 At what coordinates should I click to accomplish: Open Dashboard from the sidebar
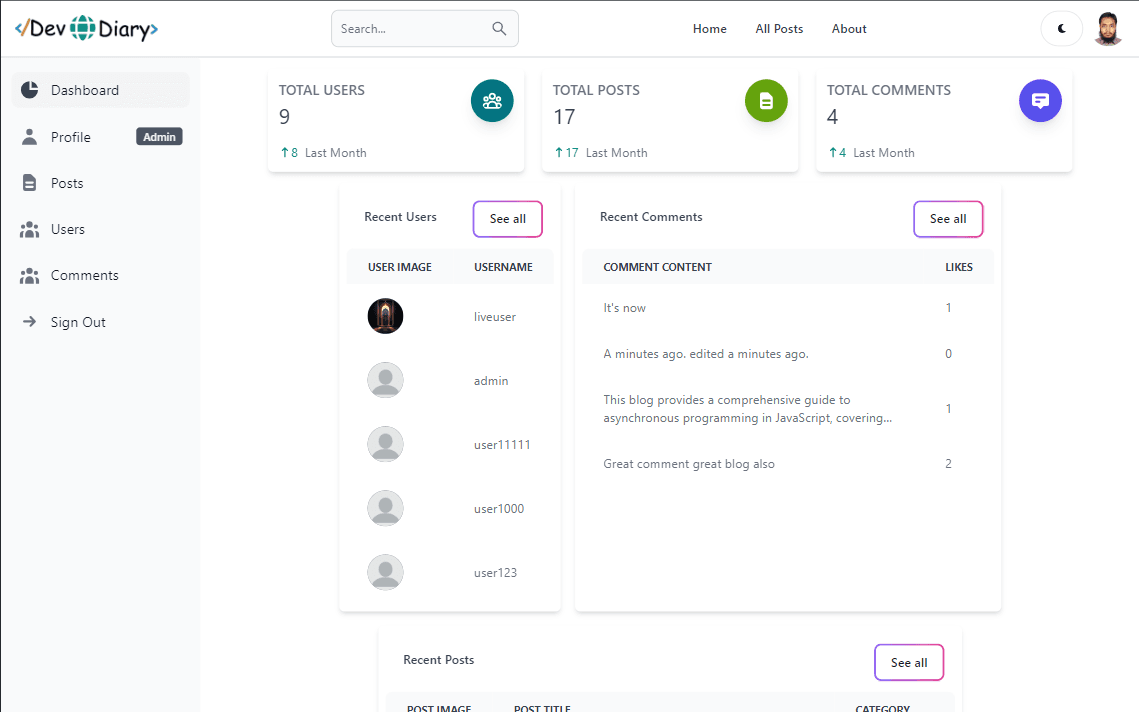[x=85, y=90]
